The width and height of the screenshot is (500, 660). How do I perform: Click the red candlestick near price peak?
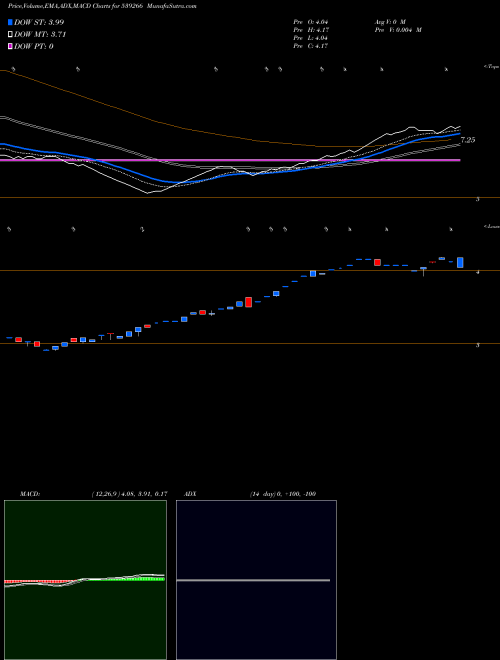(378, 262)
